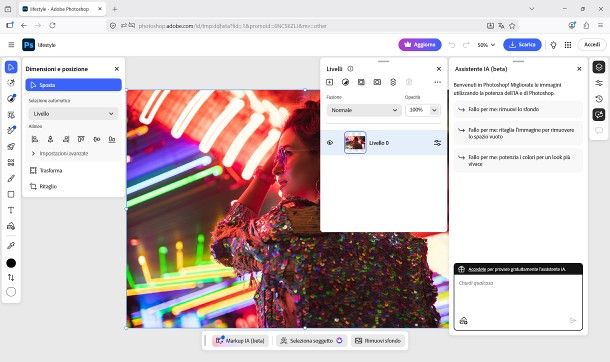This screenshot has height=362, width=610.
Task: Close the Livelli panel
Action: coord(439,69)
